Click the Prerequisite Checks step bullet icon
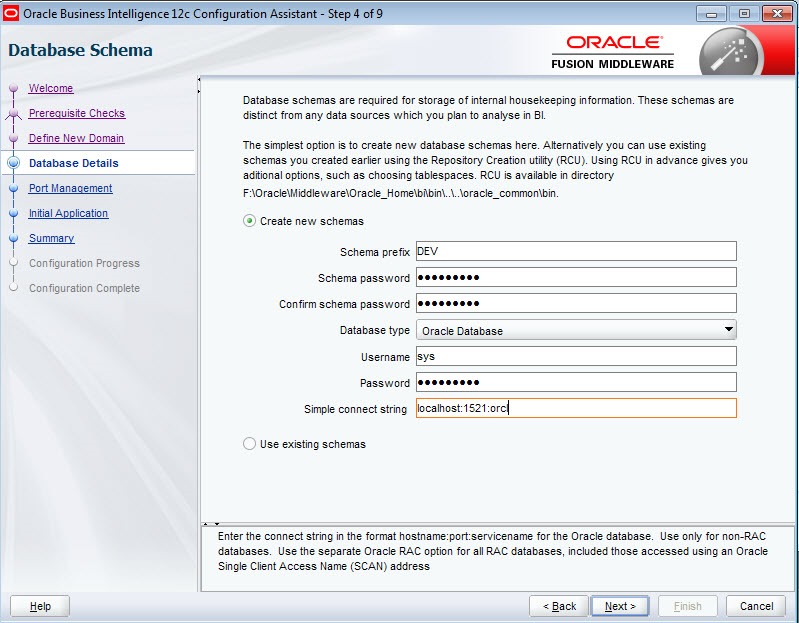This screenshot has height=623, width=799. click(14, 113)
